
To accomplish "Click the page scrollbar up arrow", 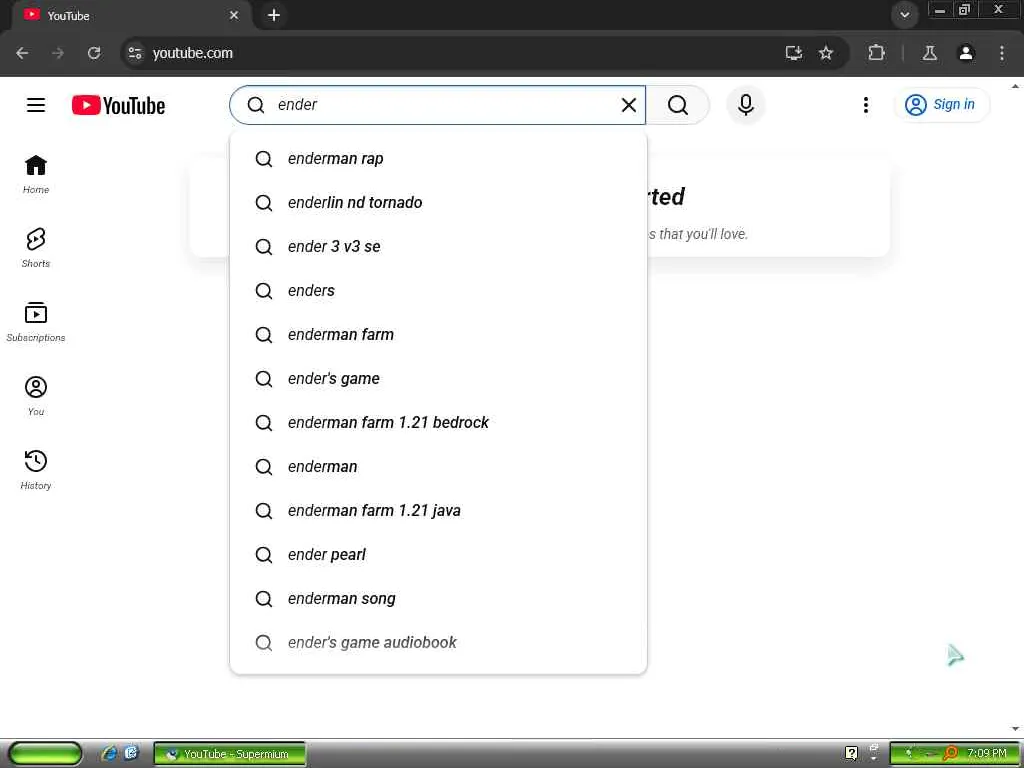I will tap(1016, 86).
